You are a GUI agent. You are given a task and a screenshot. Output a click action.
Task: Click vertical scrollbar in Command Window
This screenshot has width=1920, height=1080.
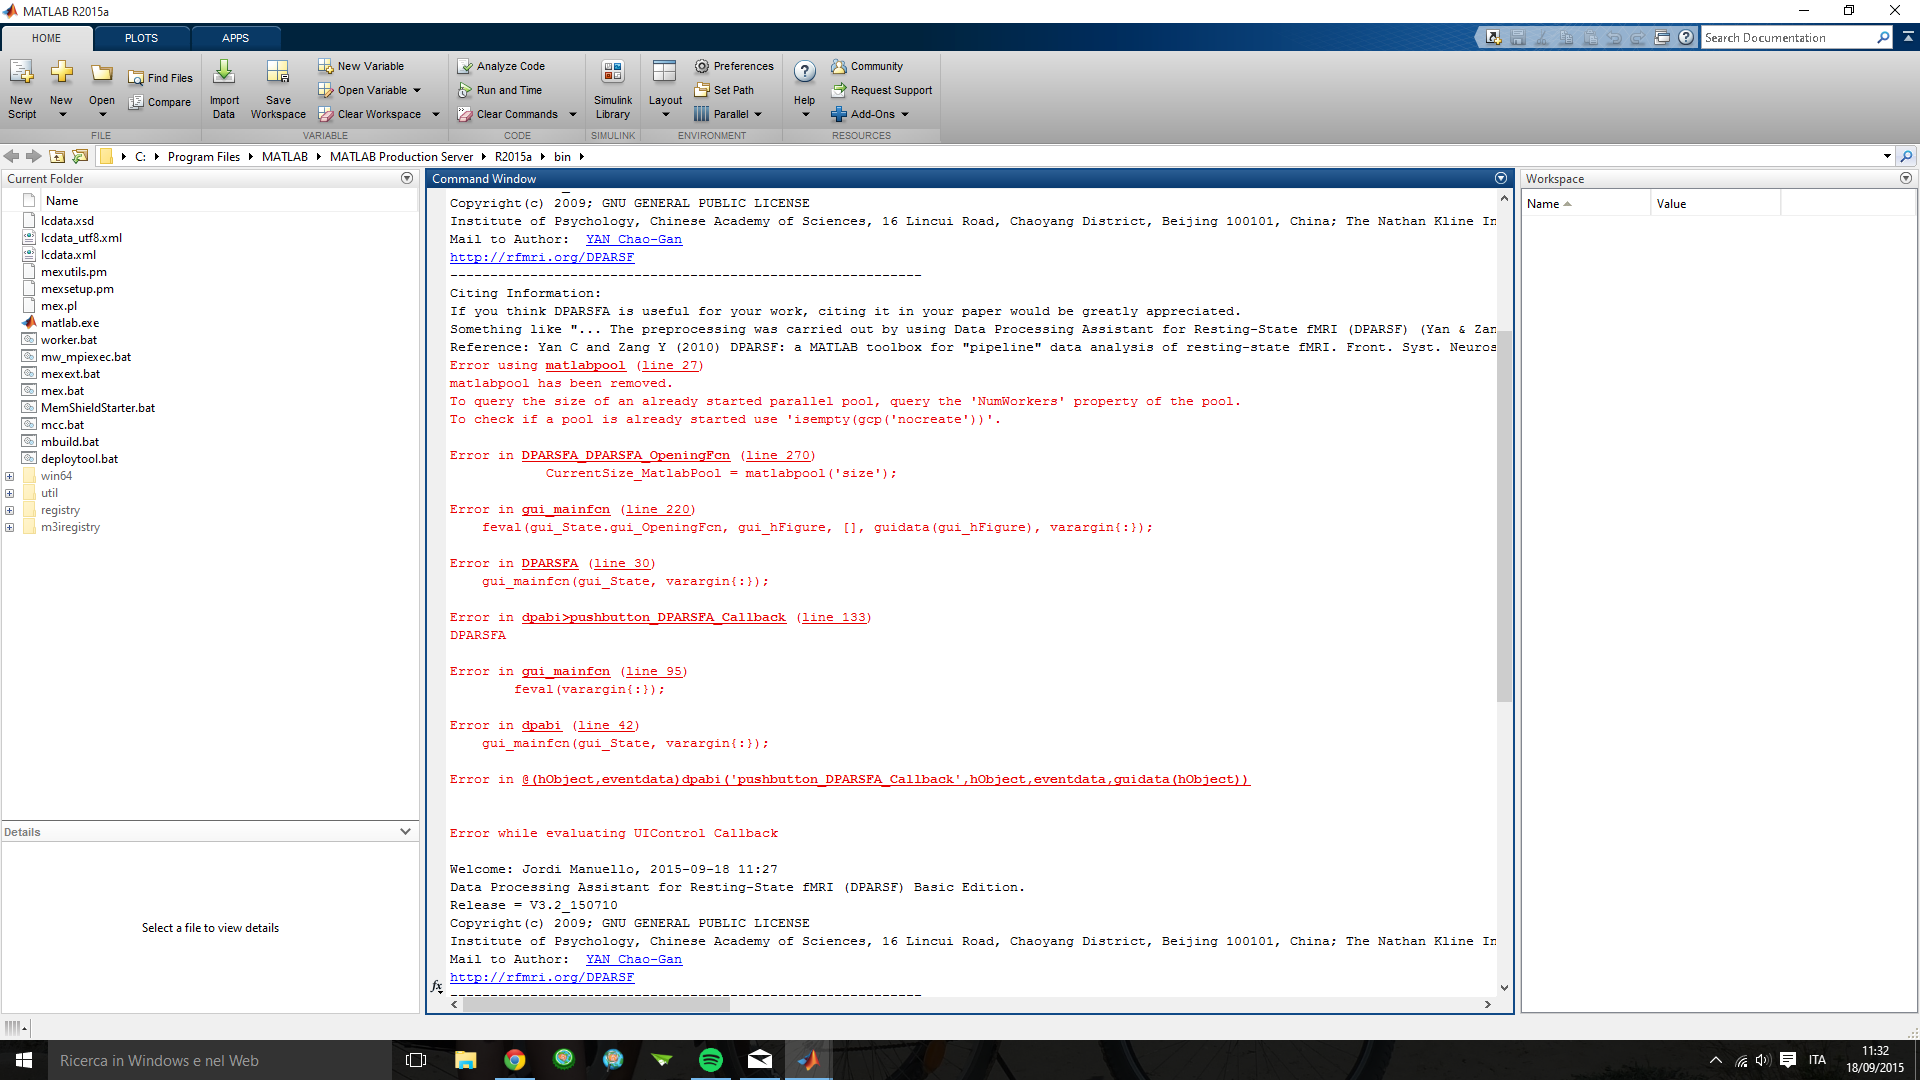(x=1504, y=515)
